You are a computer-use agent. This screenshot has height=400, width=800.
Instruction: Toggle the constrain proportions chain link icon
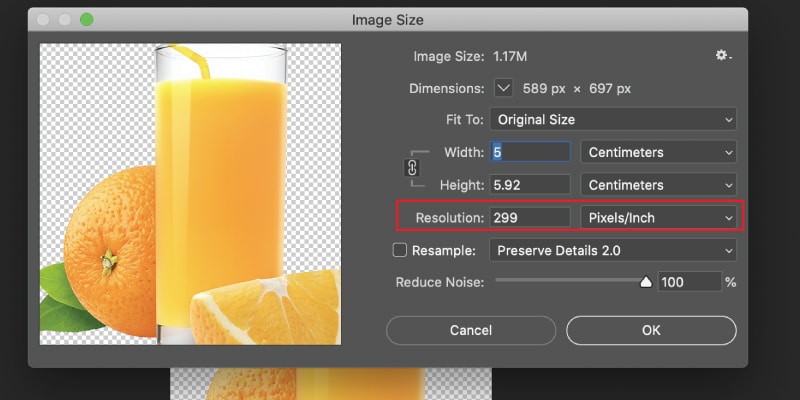(x=412, y=168)
